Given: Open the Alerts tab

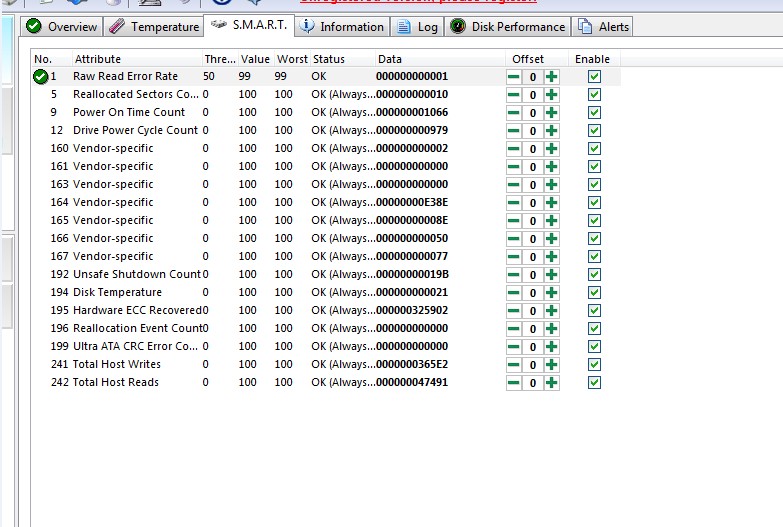Looking at the screenshot, I should 604,26.
